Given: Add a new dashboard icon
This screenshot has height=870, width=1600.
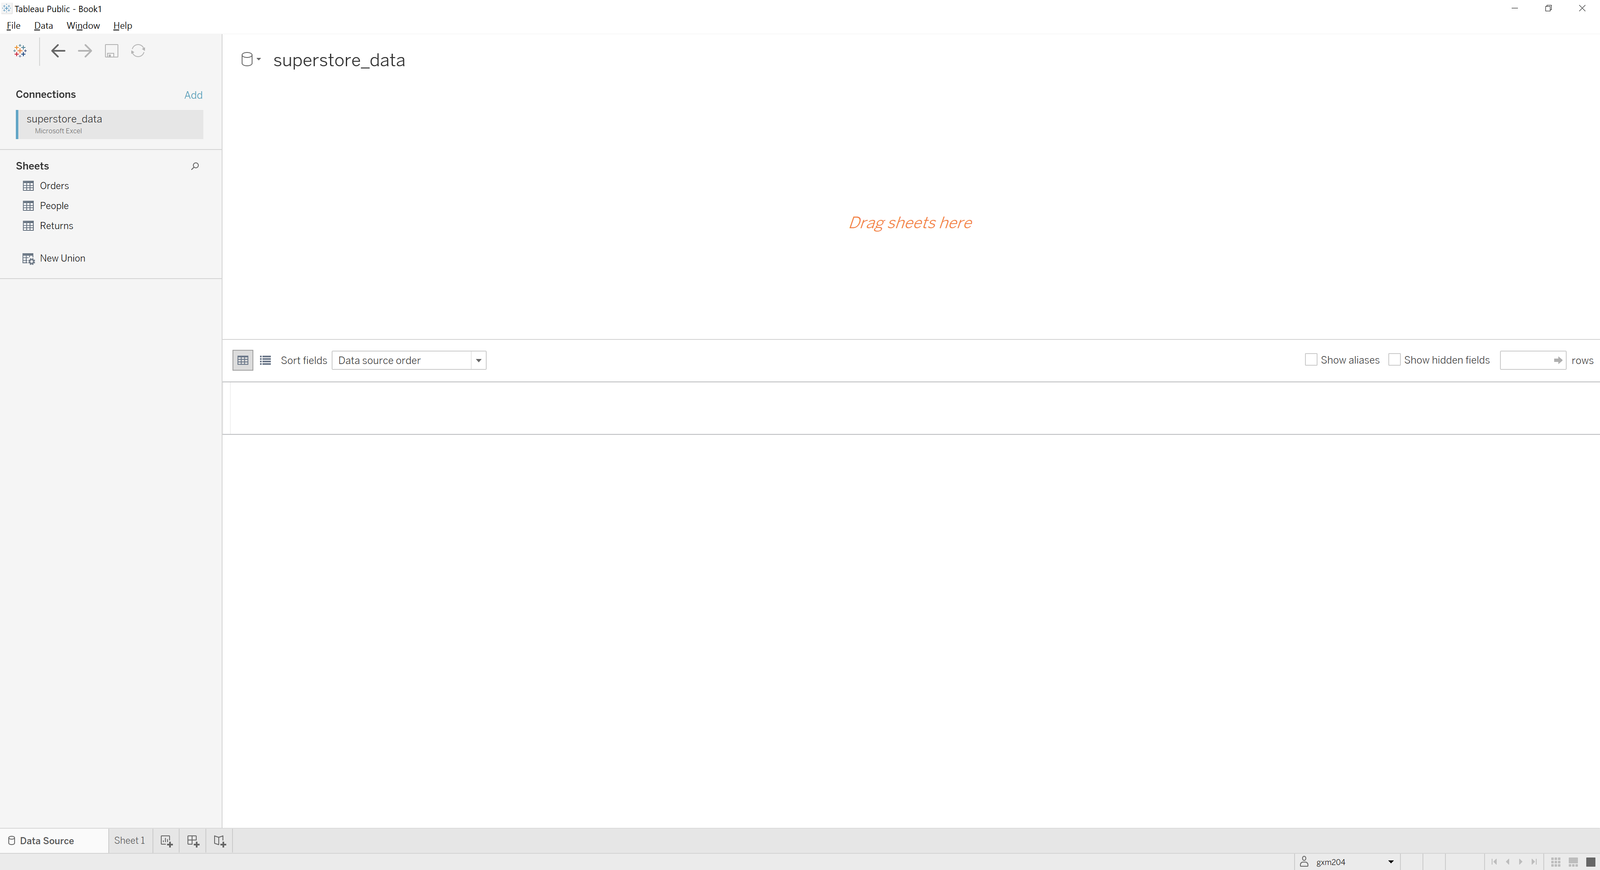Looking at the screenshot, I should [193, 841].
